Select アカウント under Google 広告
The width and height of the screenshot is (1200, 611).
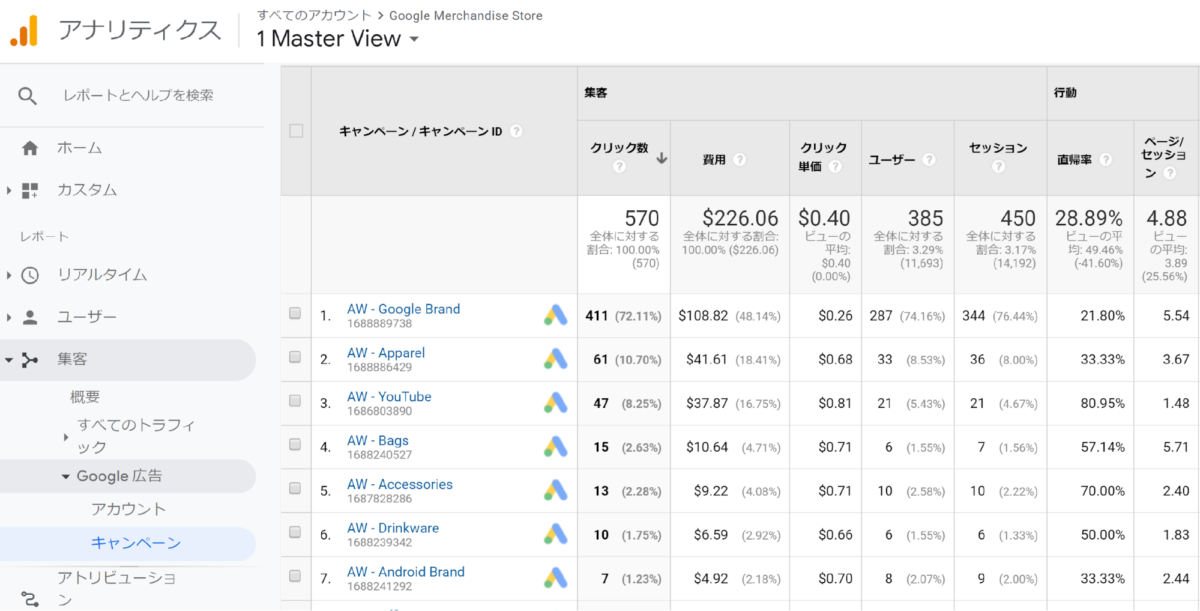(128, 509)
